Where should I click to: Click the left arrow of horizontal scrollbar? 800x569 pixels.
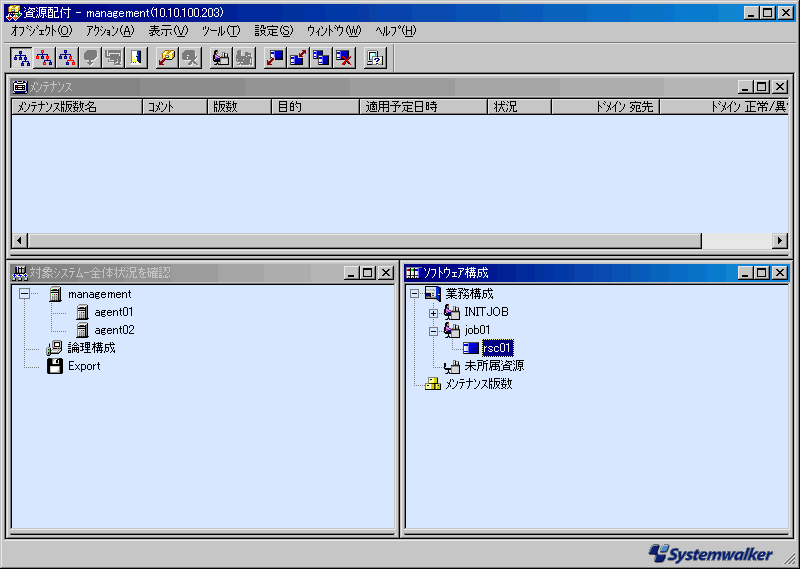pos(20,240)
